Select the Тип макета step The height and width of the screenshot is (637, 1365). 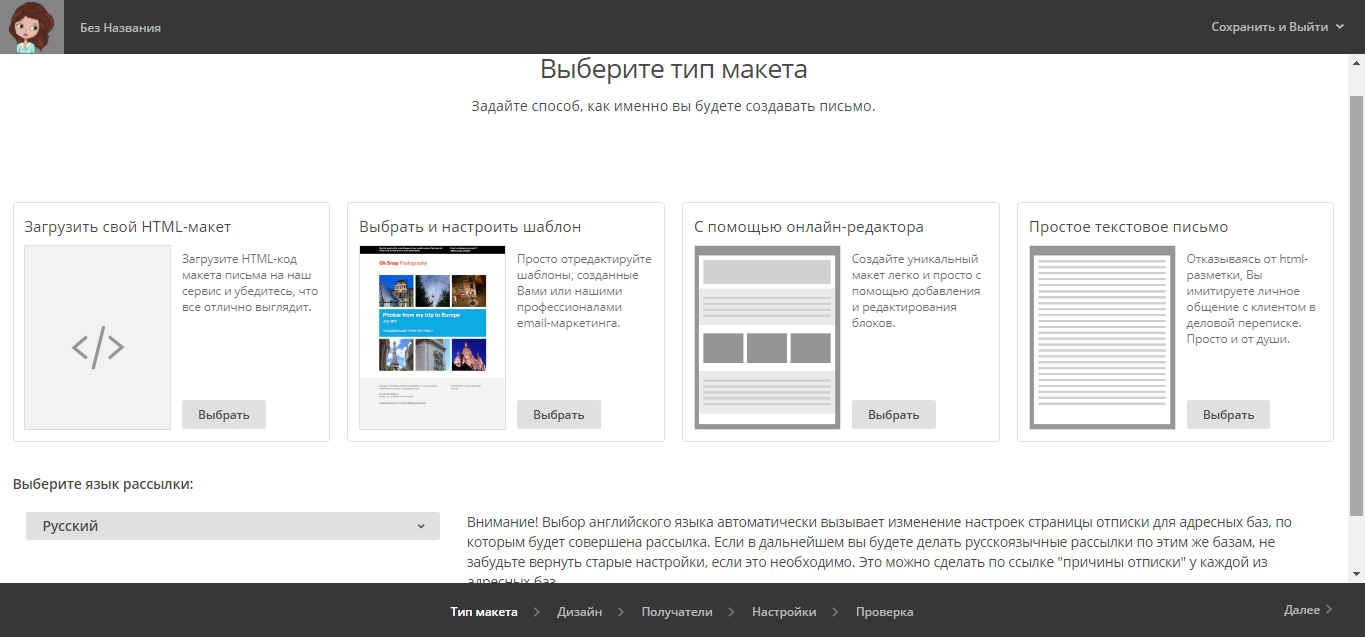click(484, 612)
